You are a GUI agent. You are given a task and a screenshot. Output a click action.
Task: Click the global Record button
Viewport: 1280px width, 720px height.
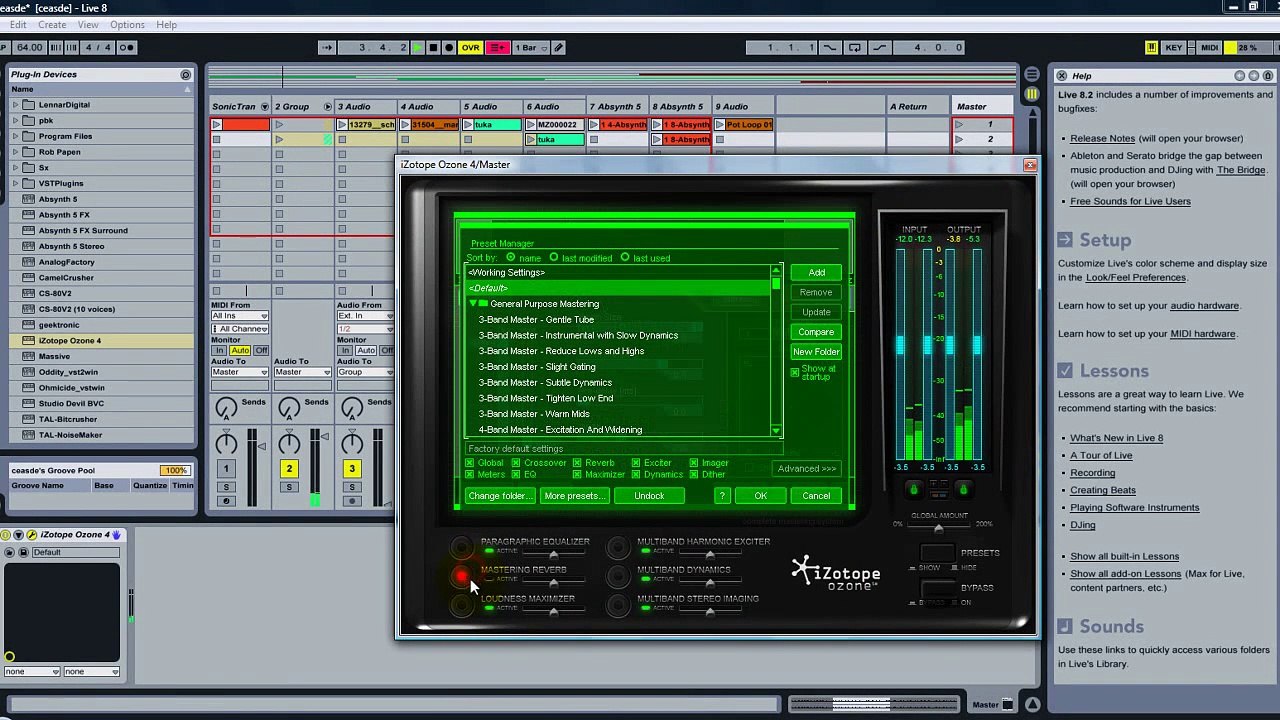click(449, 47)
